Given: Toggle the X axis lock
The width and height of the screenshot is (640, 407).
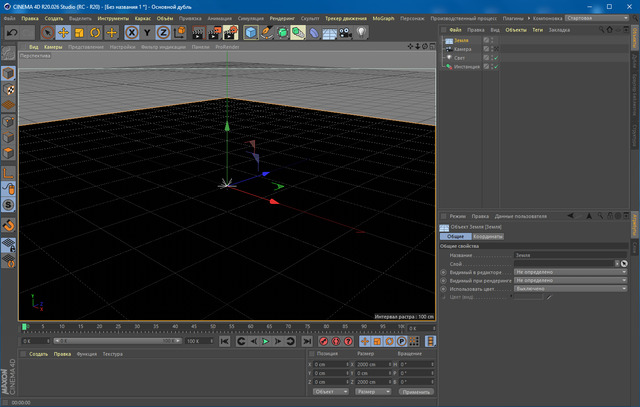Looking at the screenshot, I should pos(131,33).
